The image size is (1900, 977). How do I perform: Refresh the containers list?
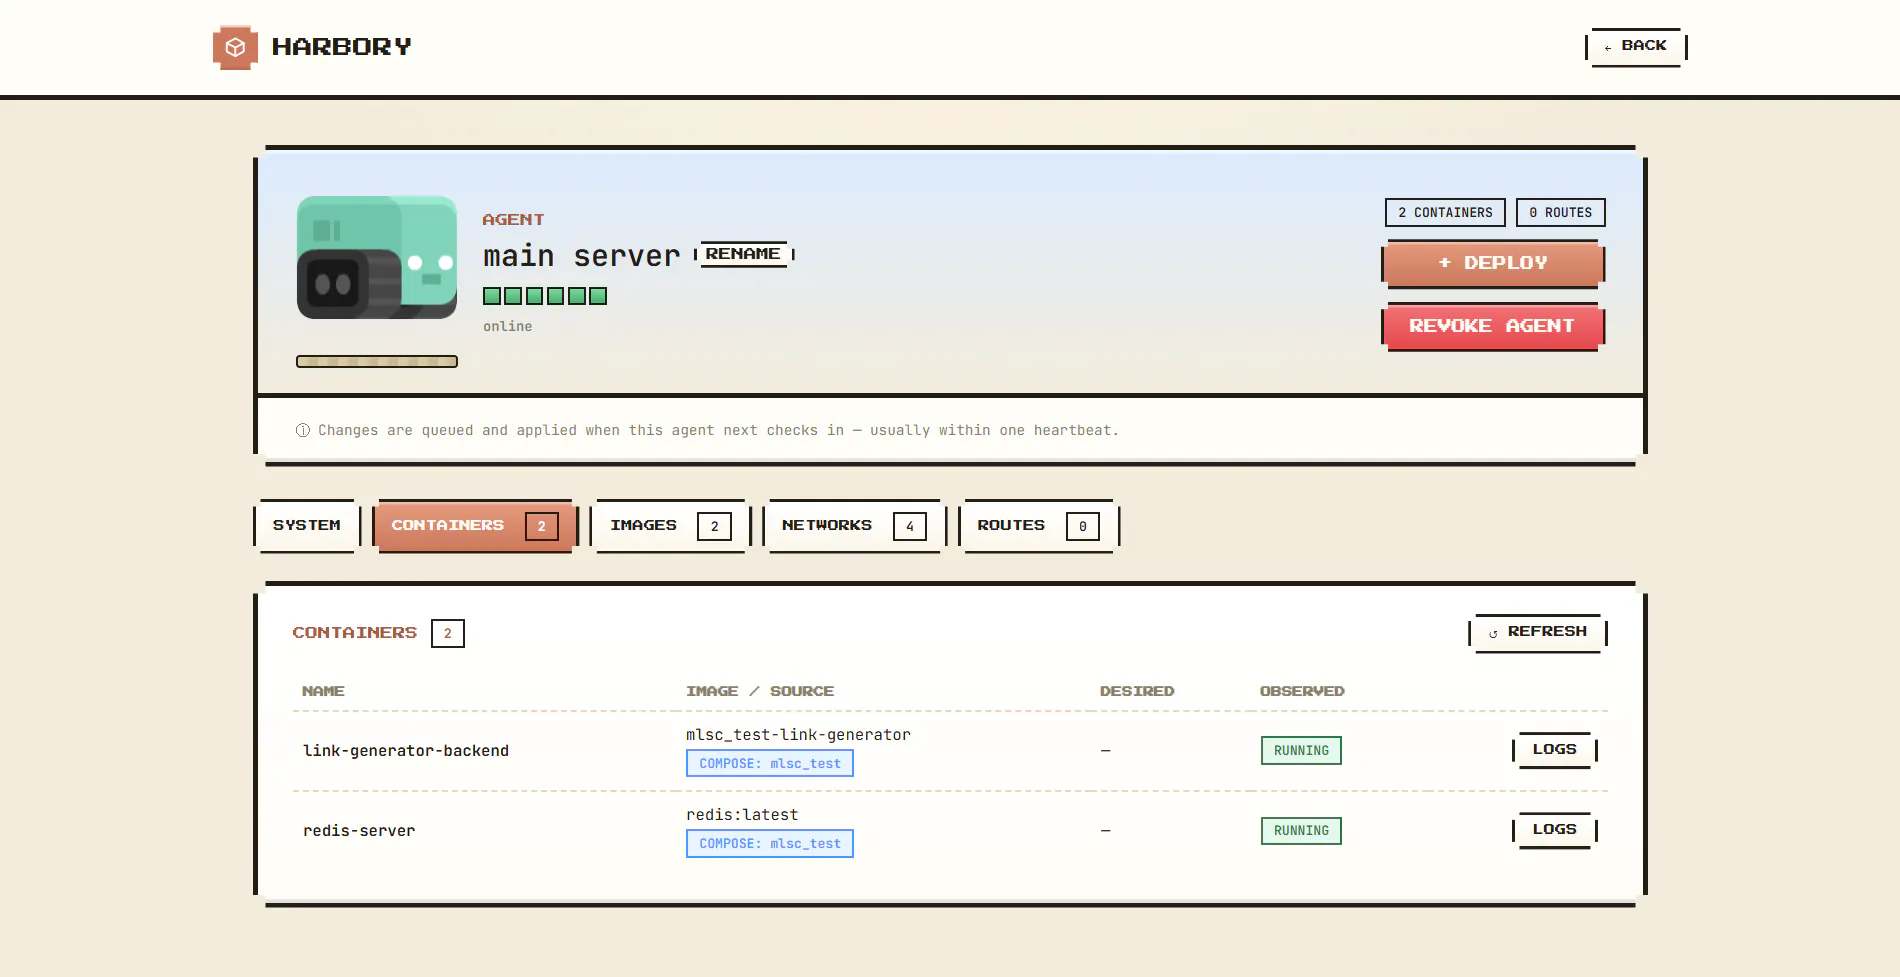(1538, 633)
